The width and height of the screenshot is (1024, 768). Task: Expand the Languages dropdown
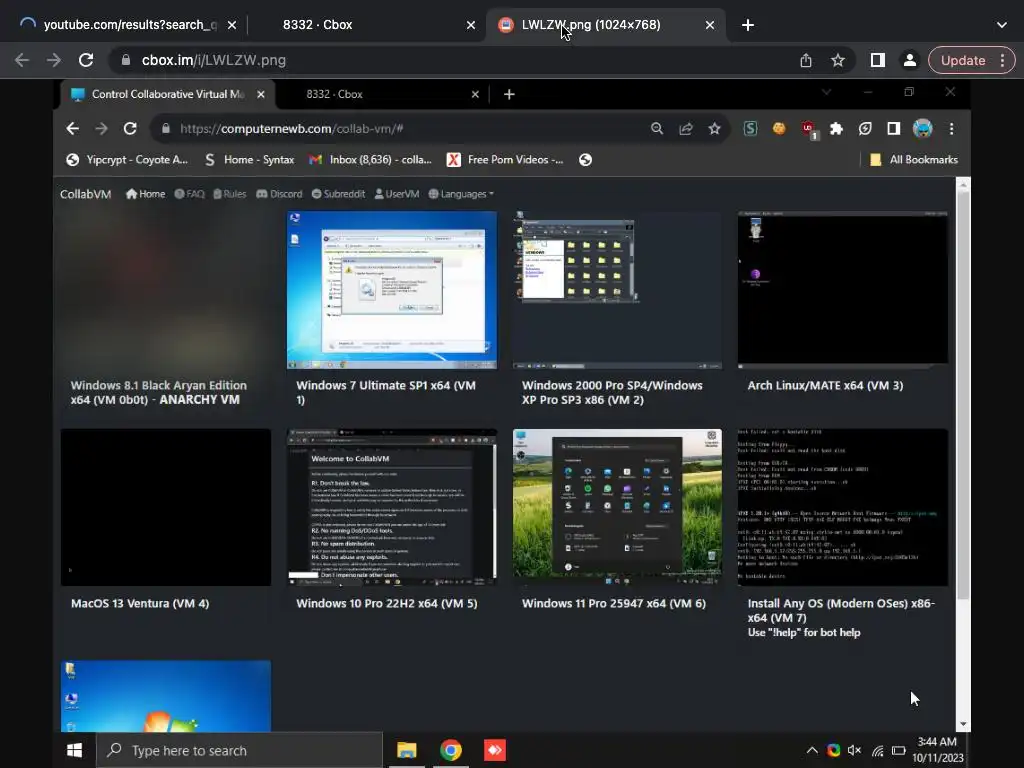pyautogui.click(x=461, y=194)
